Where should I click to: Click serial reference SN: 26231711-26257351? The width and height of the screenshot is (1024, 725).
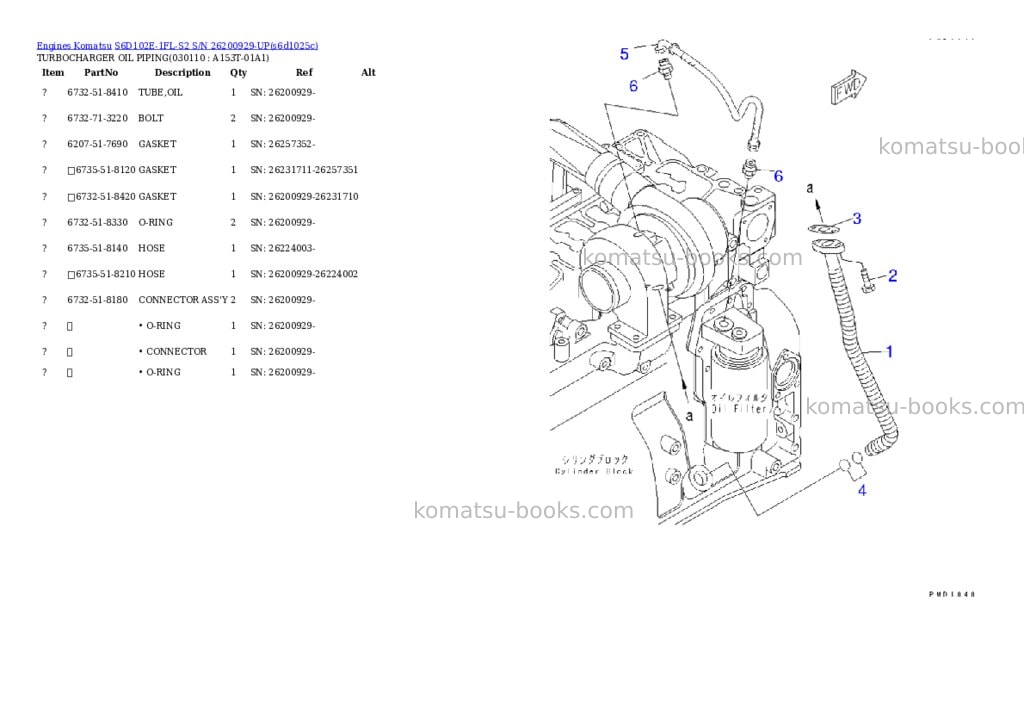304,170
